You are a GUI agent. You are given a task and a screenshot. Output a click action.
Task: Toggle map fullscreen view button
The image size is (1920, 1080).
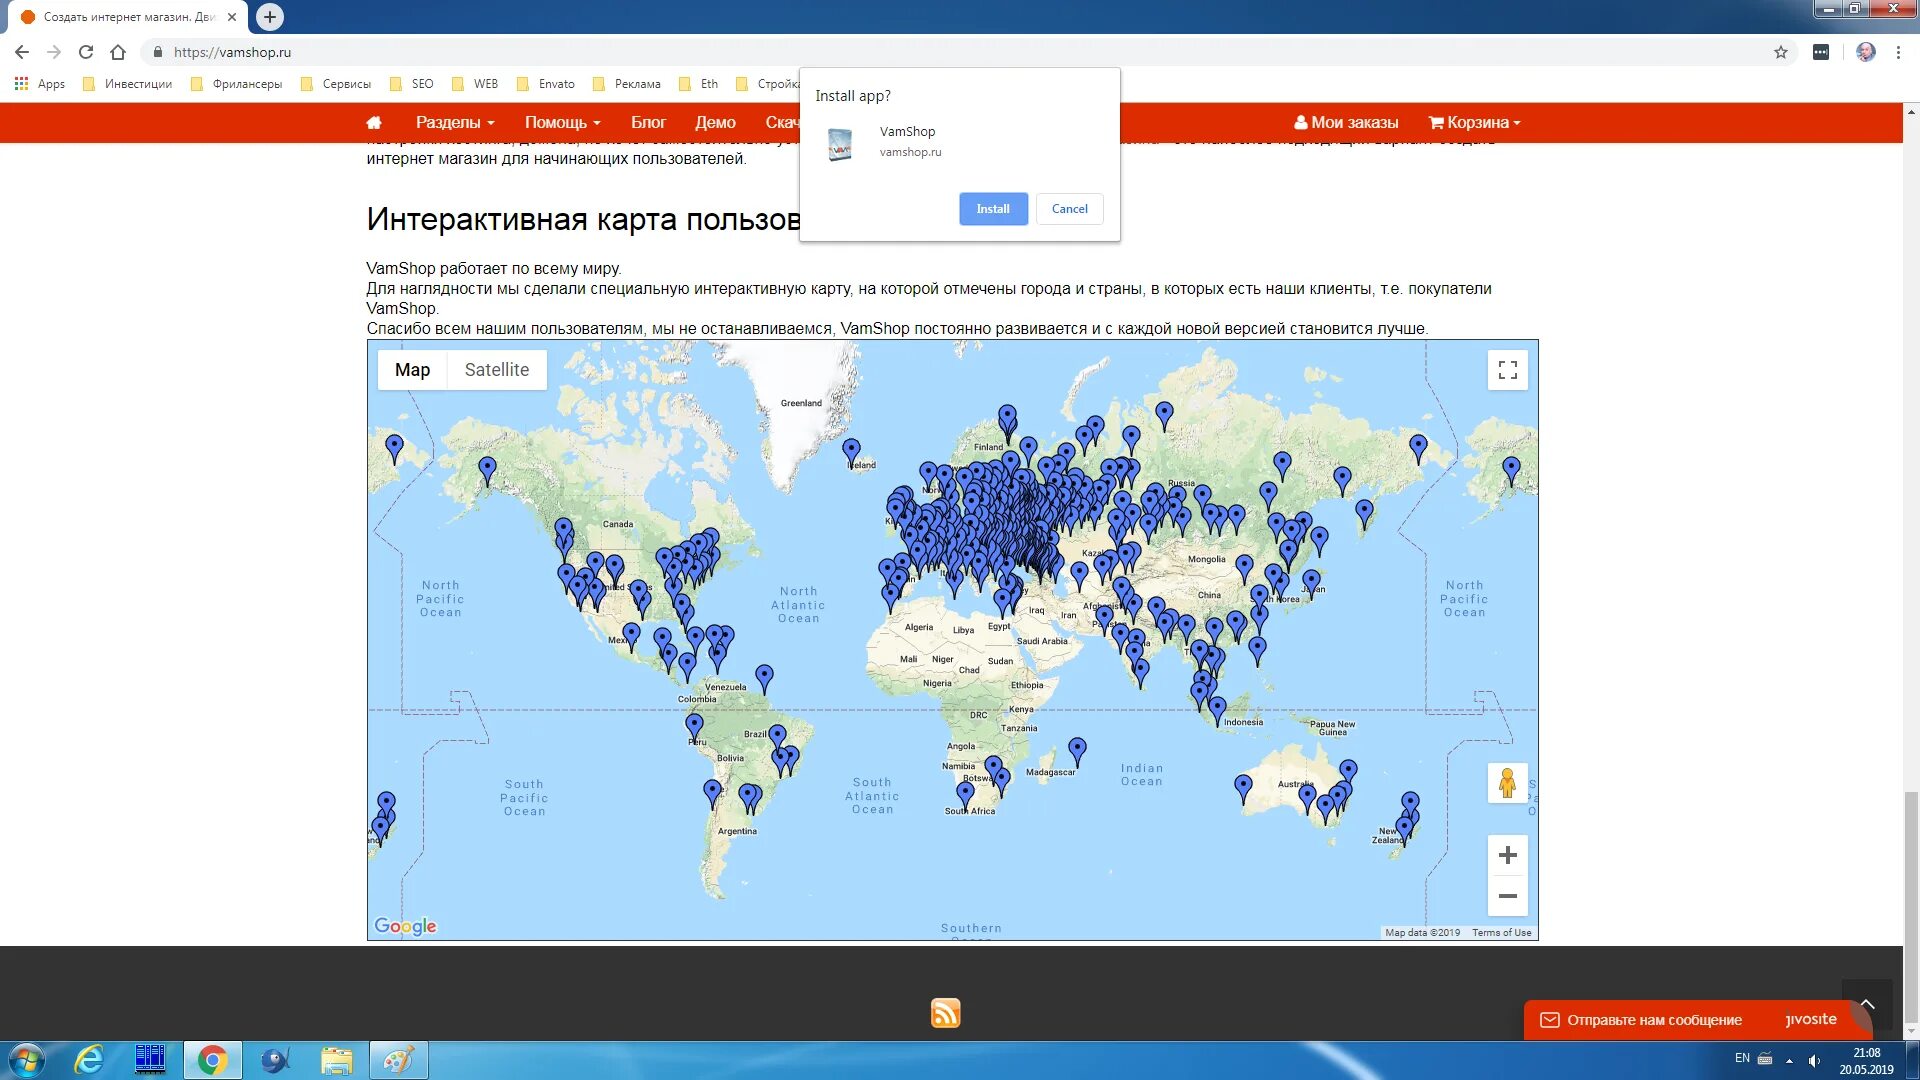(1507, 370)
